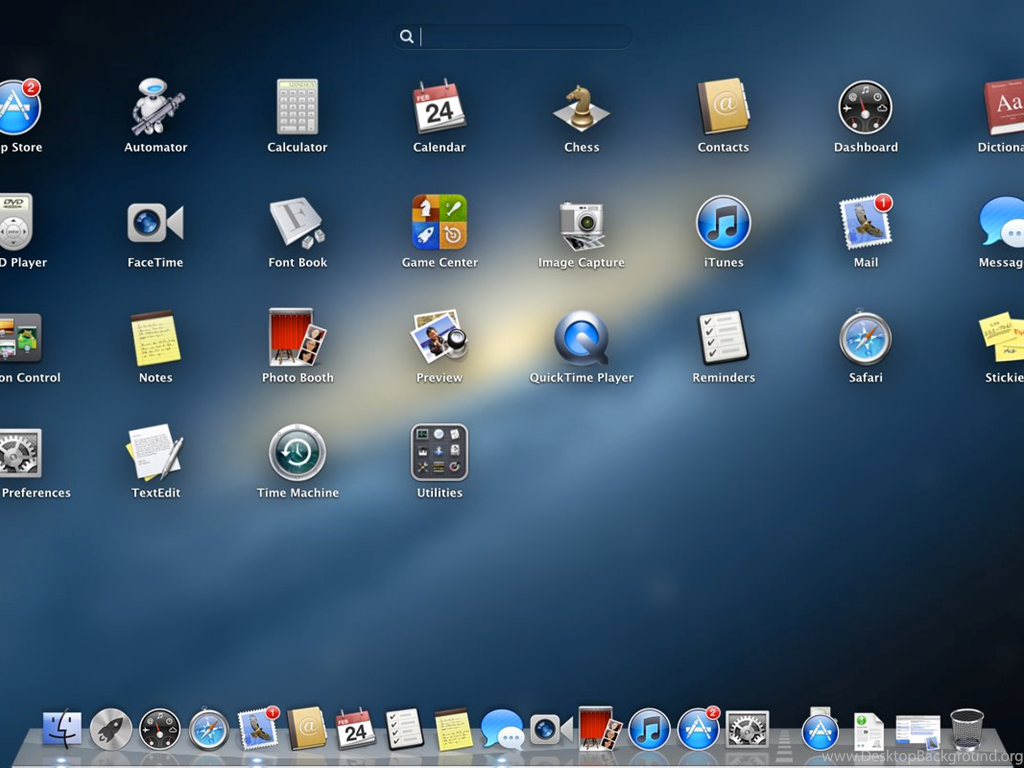Open App Store from the Launchpad grid
Screen dimensions: 1024x768
tap(20, 106)
